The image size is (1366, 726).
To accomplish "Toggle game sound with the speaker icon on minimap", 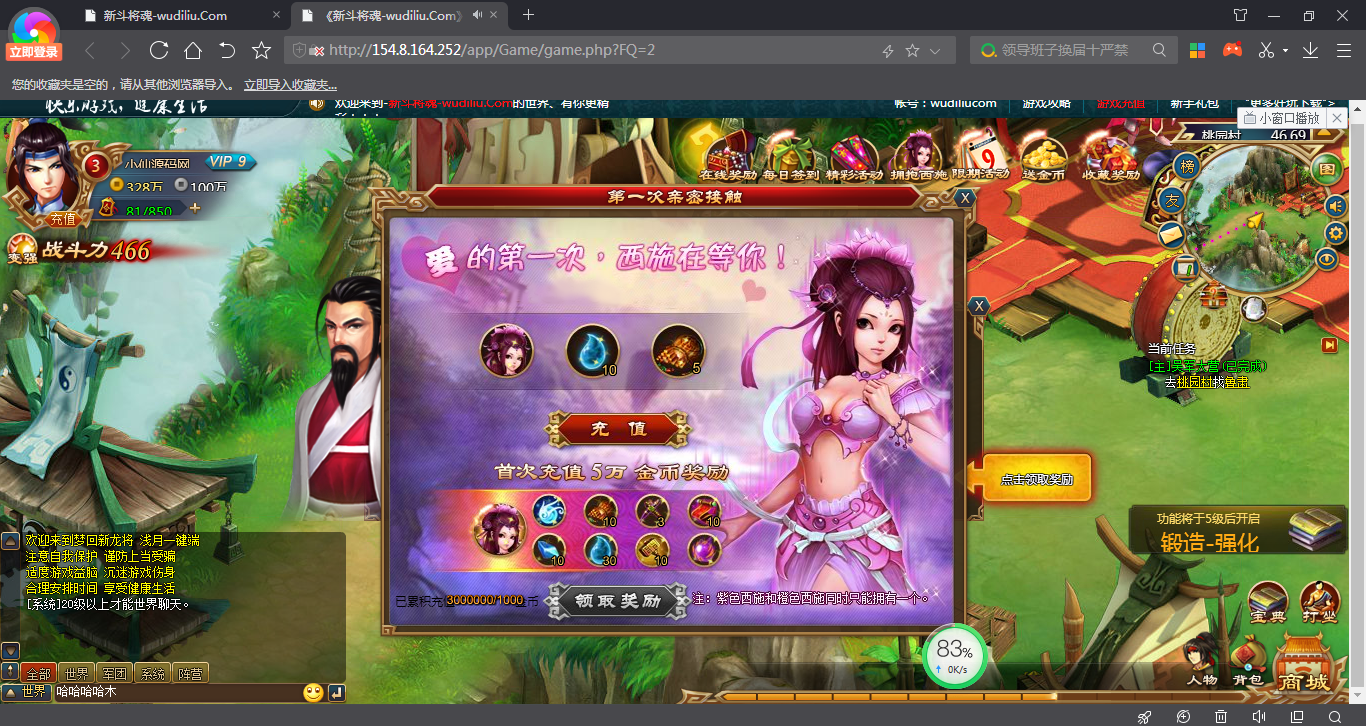I will click(x=1336, y=205).
